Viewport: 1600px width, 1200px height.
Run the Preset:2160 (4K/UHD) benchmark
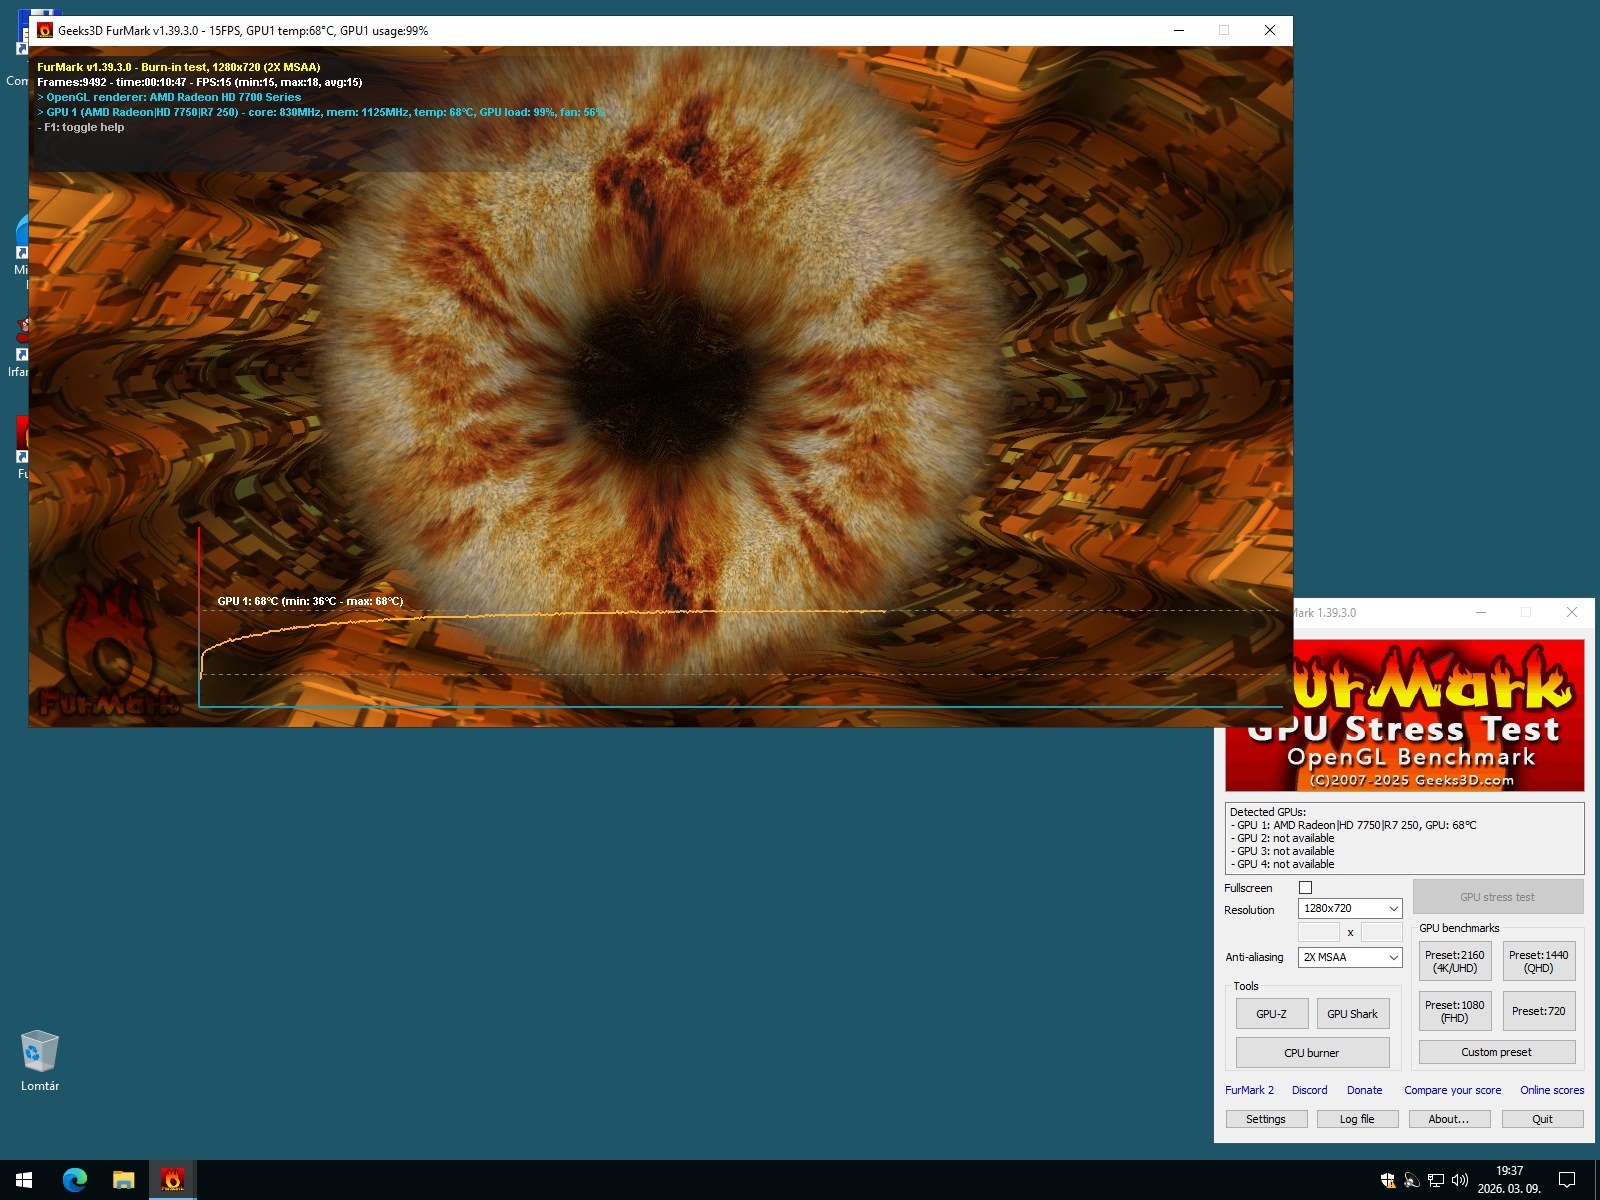coord(1455,961)
